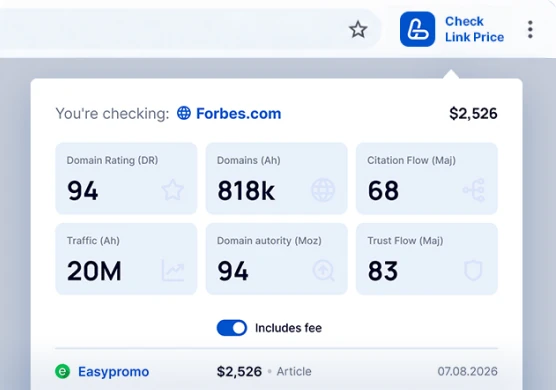Click the shield icon in Trust Flow card
The width and height of the screenshot is (556, 390).
pyautogui.click(x=473, y=271)
